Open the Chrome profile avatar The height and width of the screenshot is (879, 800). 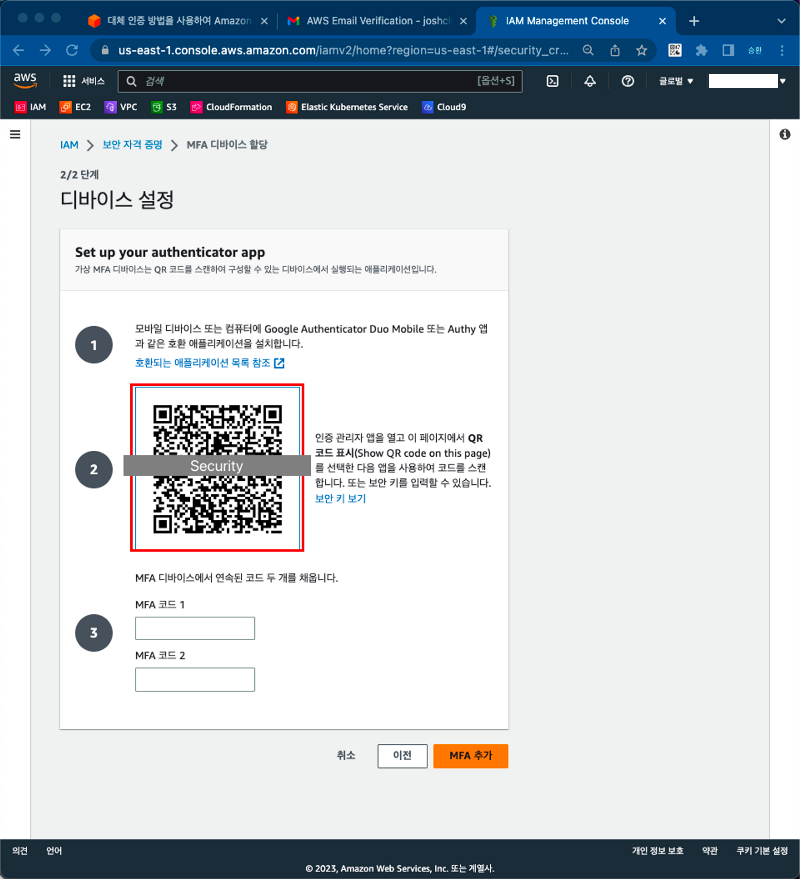click(755, 50)
